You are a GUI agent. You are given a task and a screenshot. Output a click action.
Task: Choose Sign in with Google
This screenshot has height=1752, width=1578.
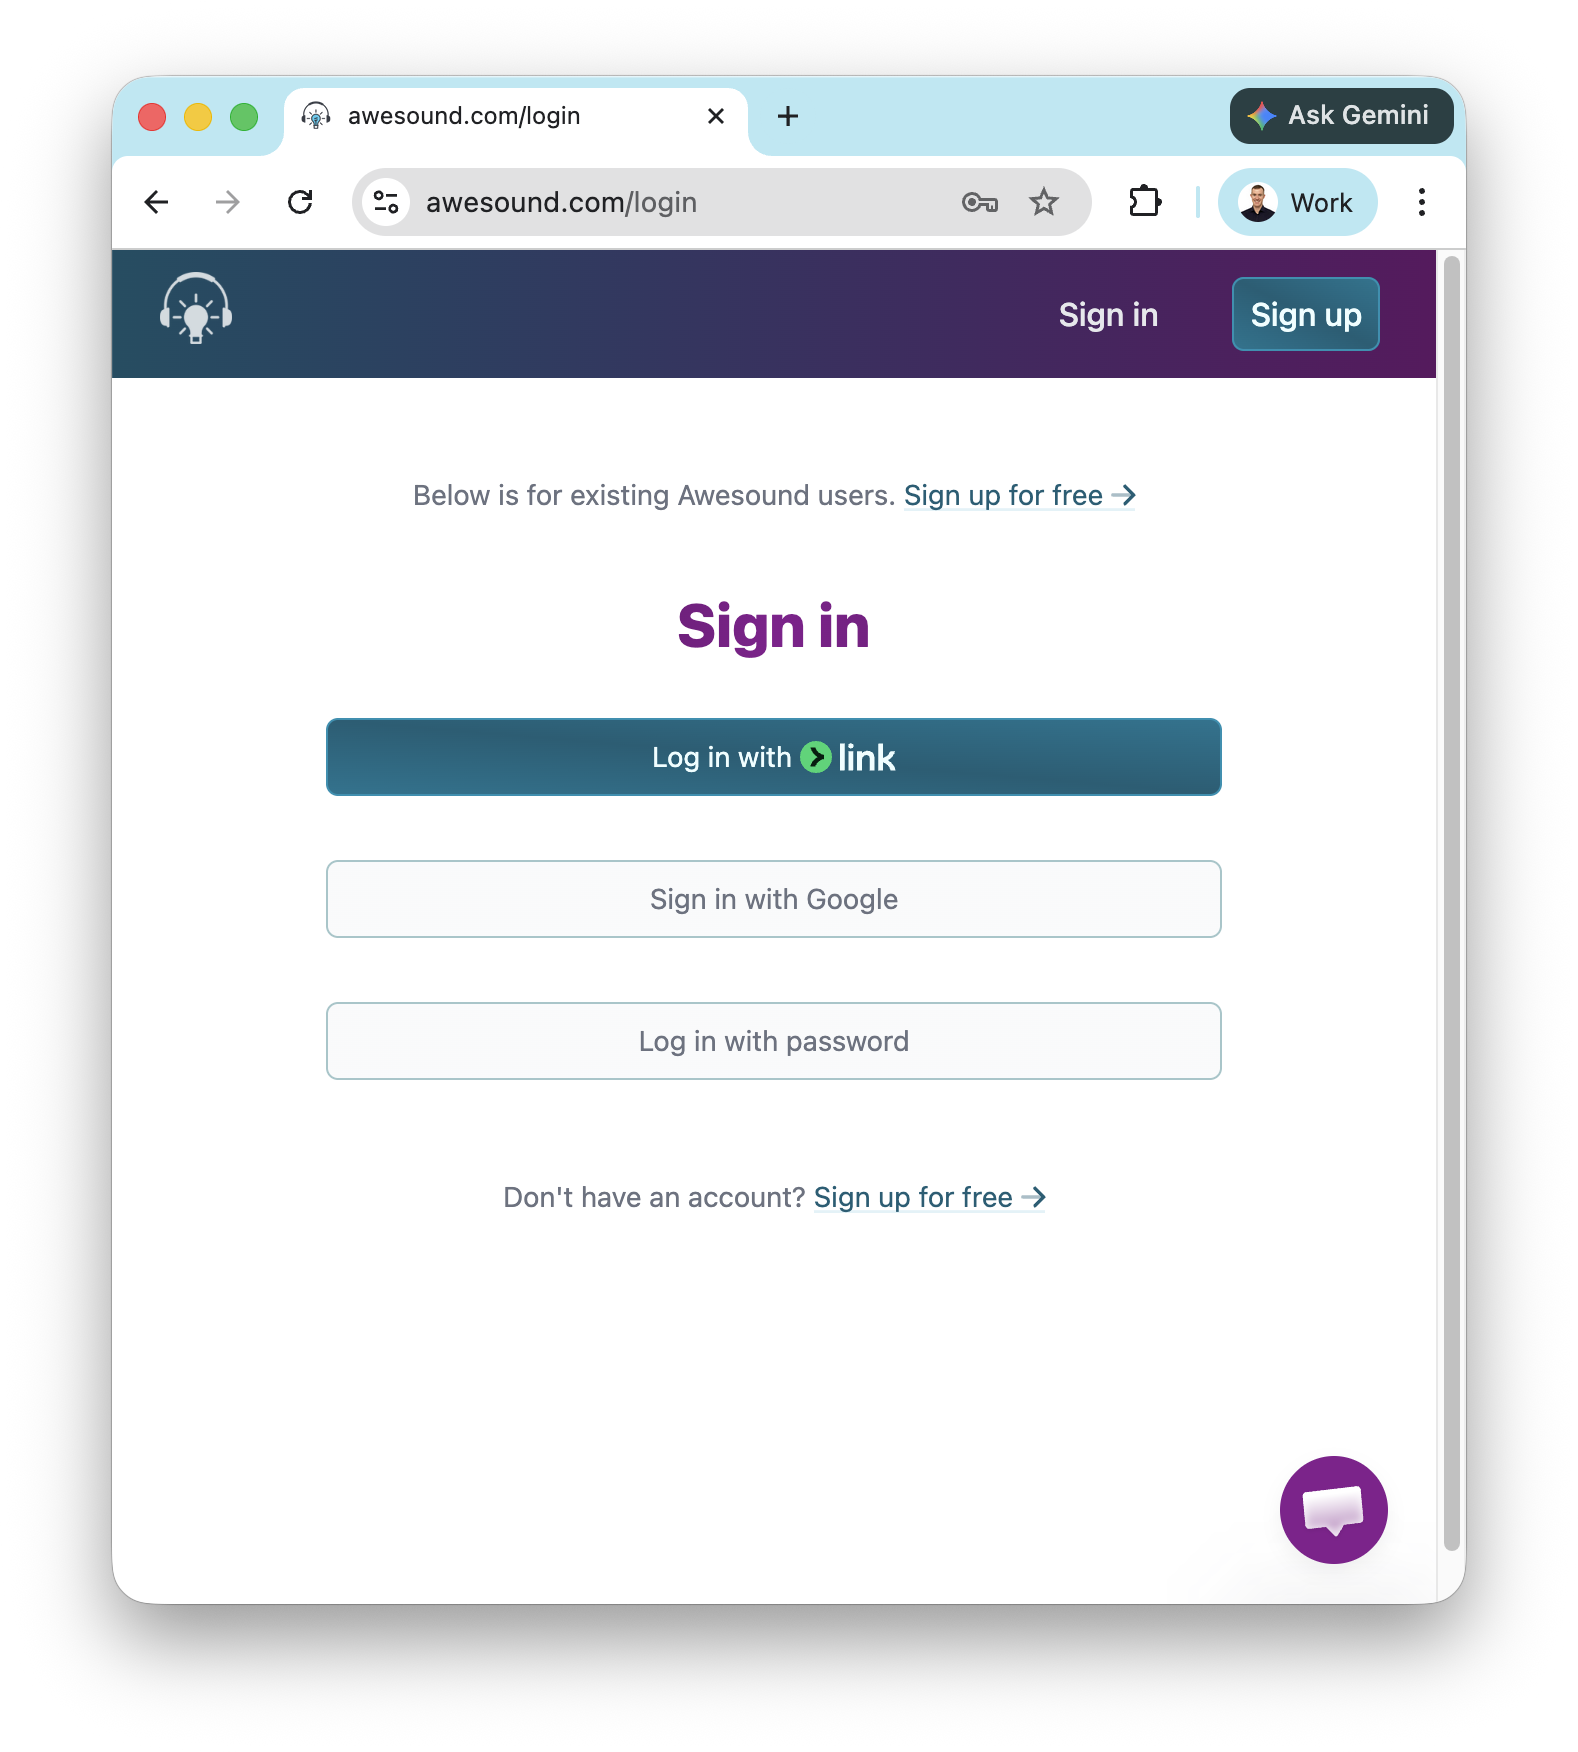click(773, 899)
